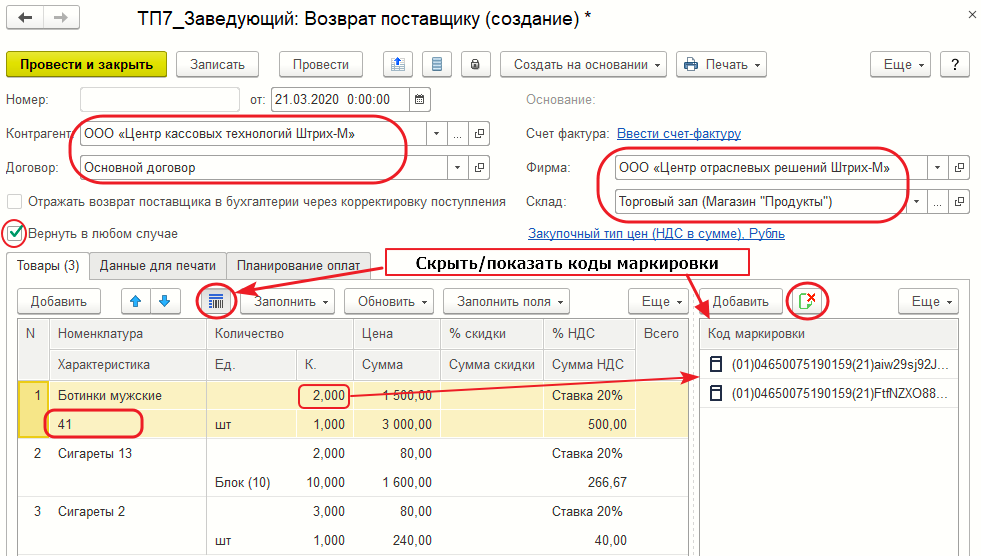Click the Код маркировки column header
The image size is (981, 556).
(829, 333)
